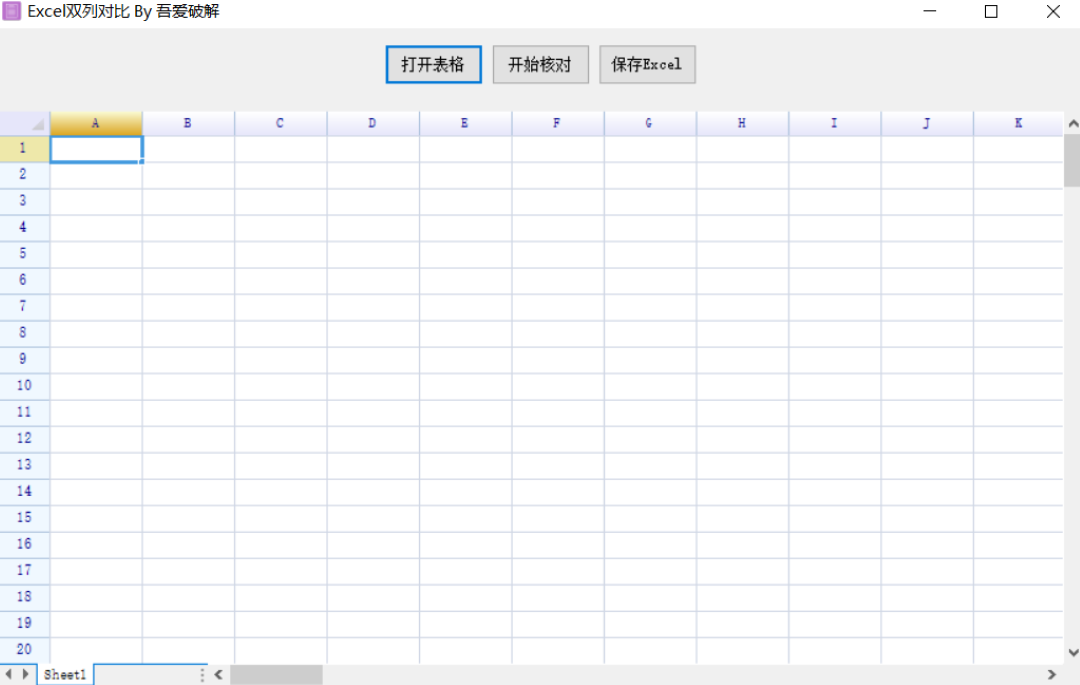Click the splitter handle beside the sheet tabs
This screenshot has width=1080, height=685.
(201, 675)
